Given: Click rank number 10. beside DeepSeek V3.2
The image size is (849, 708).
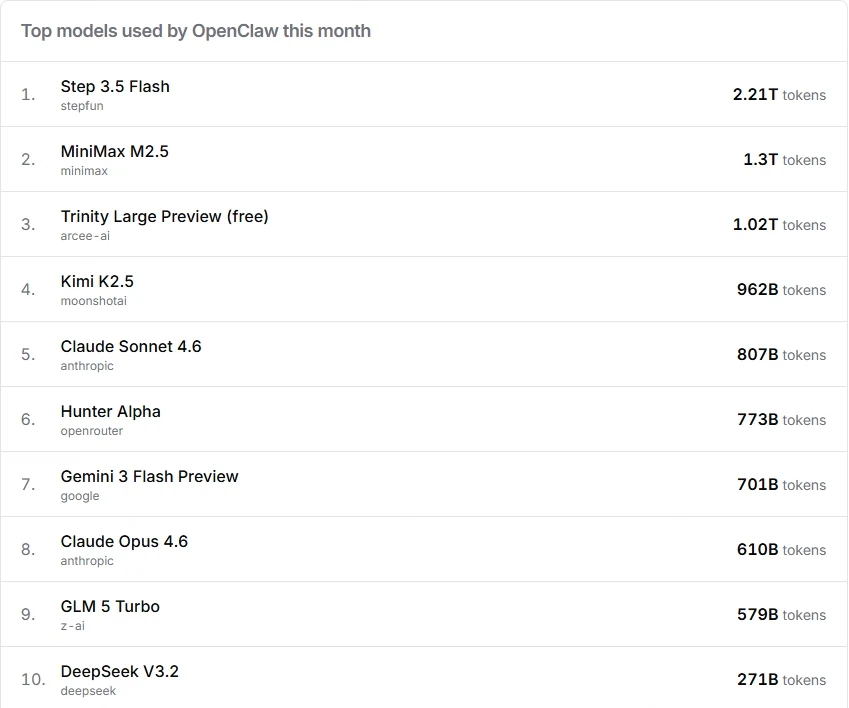Looking at the screenshot, I should pos(33,679).
